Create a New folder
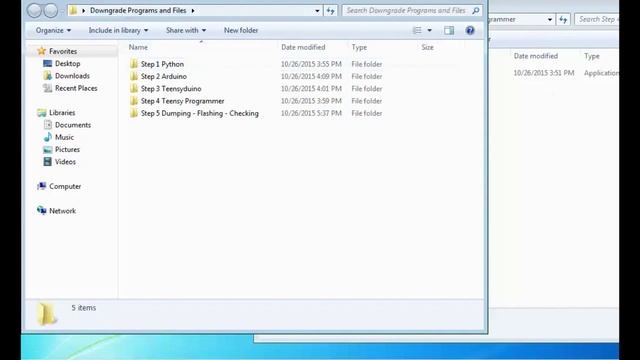The width and height of the screenshot is (640, 360). [241, 30]
